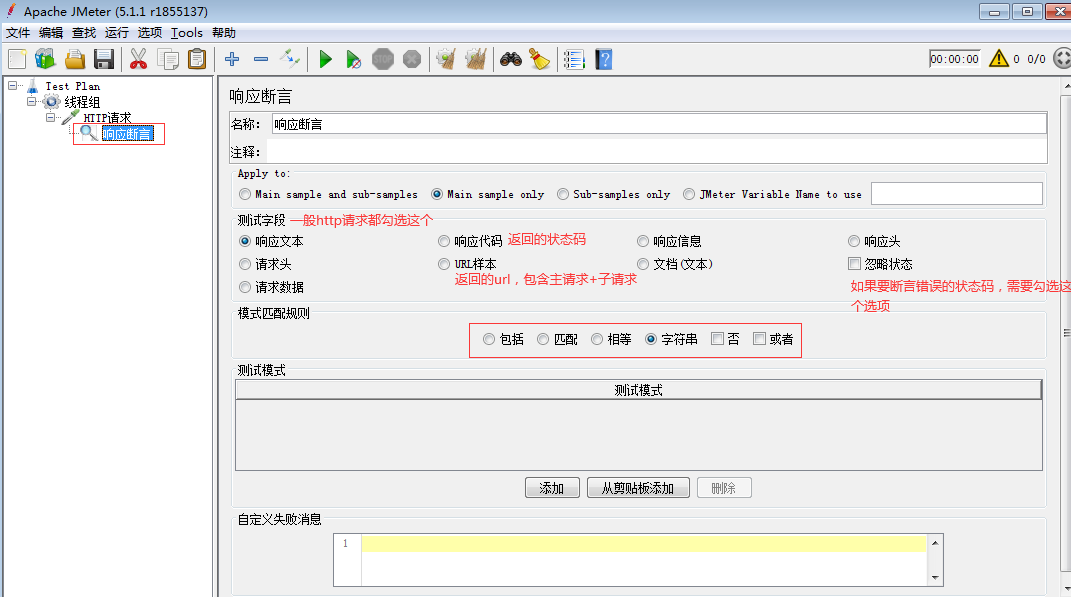This screenshot has height=597, width=1071.
Task: Open the 编辑 menu
Action: click(x=51, y=33)
